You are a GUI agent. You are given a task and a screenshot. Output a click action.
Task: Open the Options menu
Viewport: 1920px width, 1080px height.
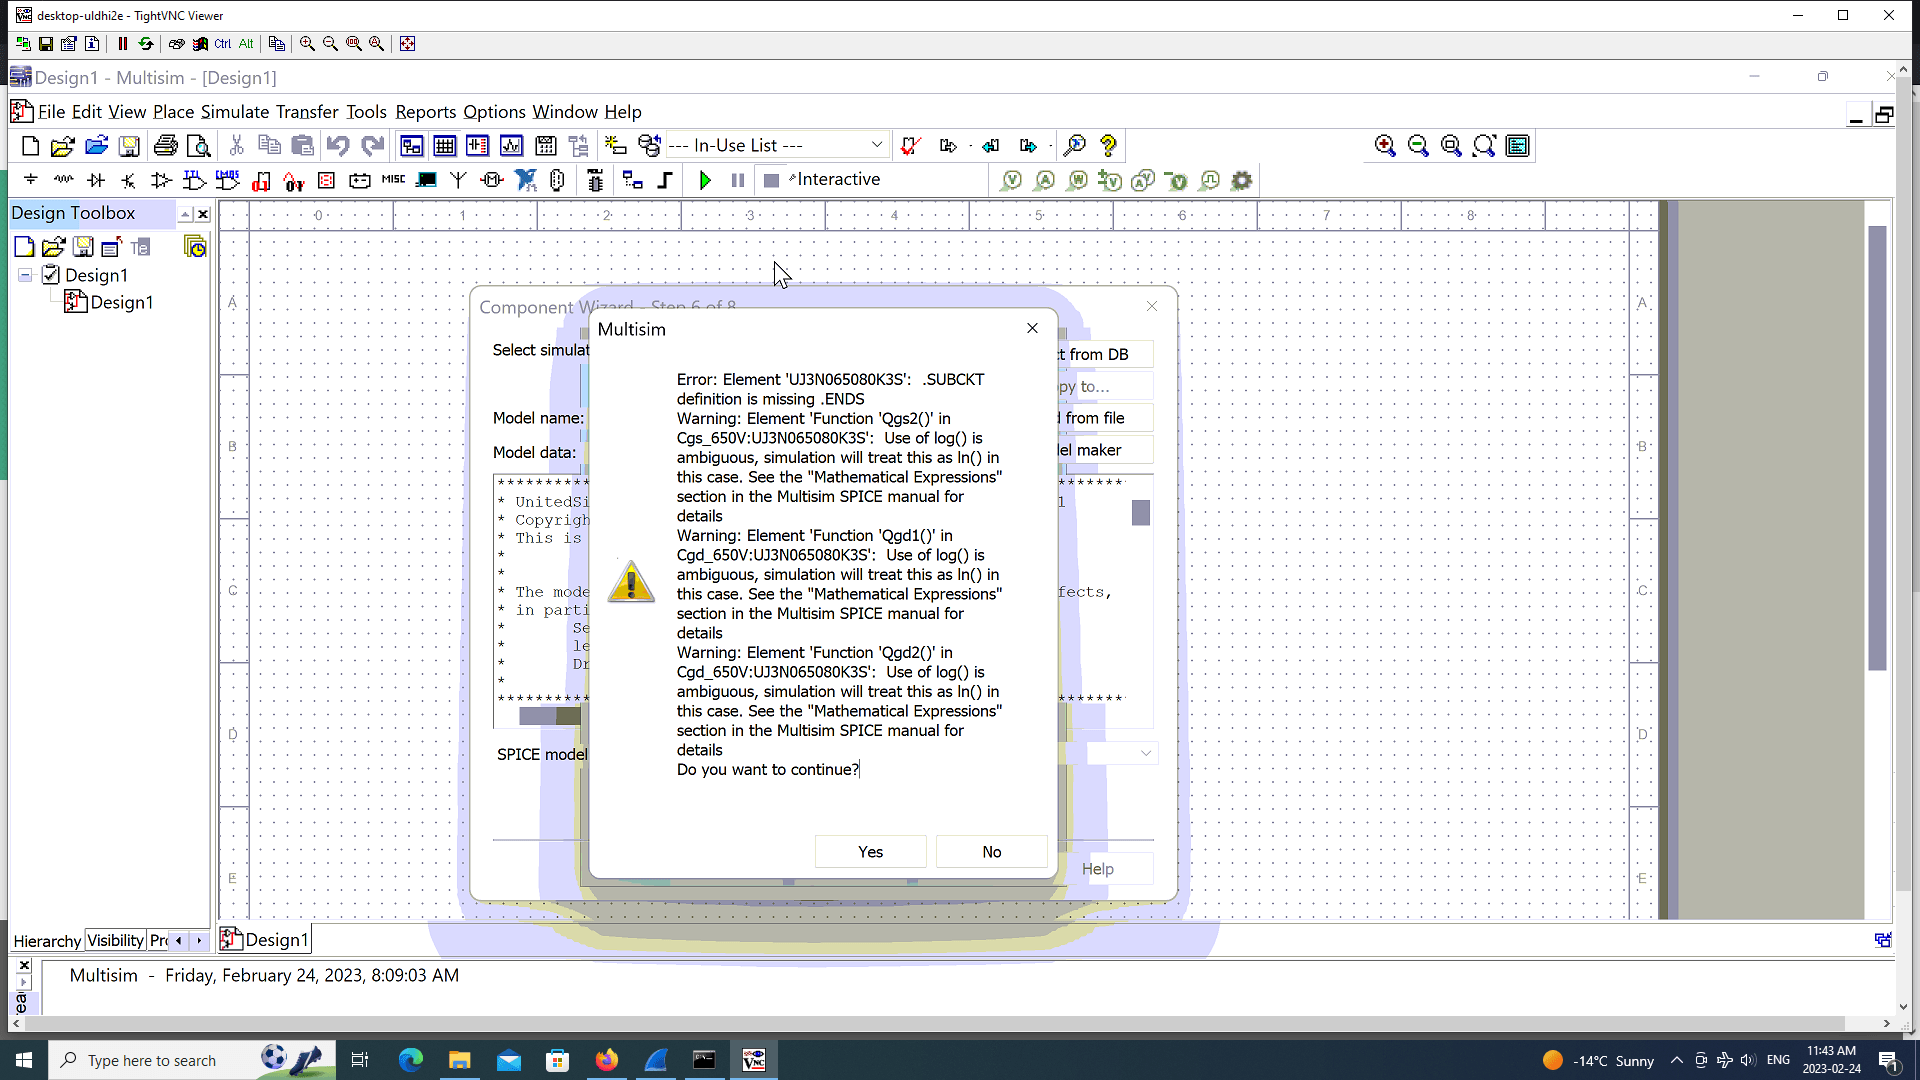click(x=494, y=112)
